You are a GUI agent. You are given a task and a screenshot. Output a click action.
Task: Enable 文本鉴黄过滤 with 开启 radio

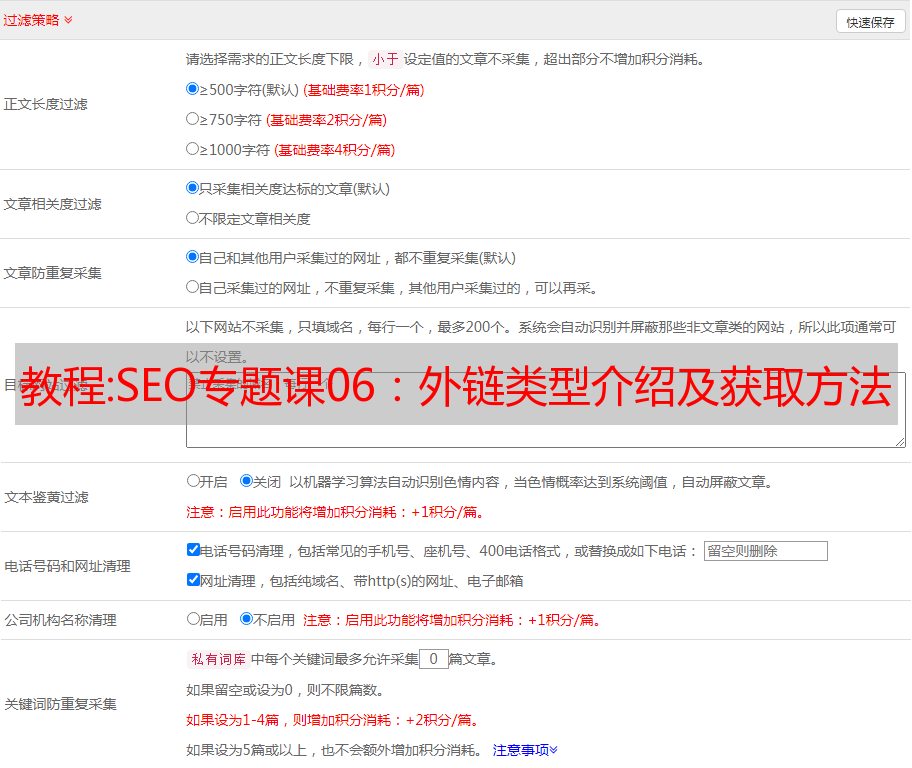coord(193,481)
